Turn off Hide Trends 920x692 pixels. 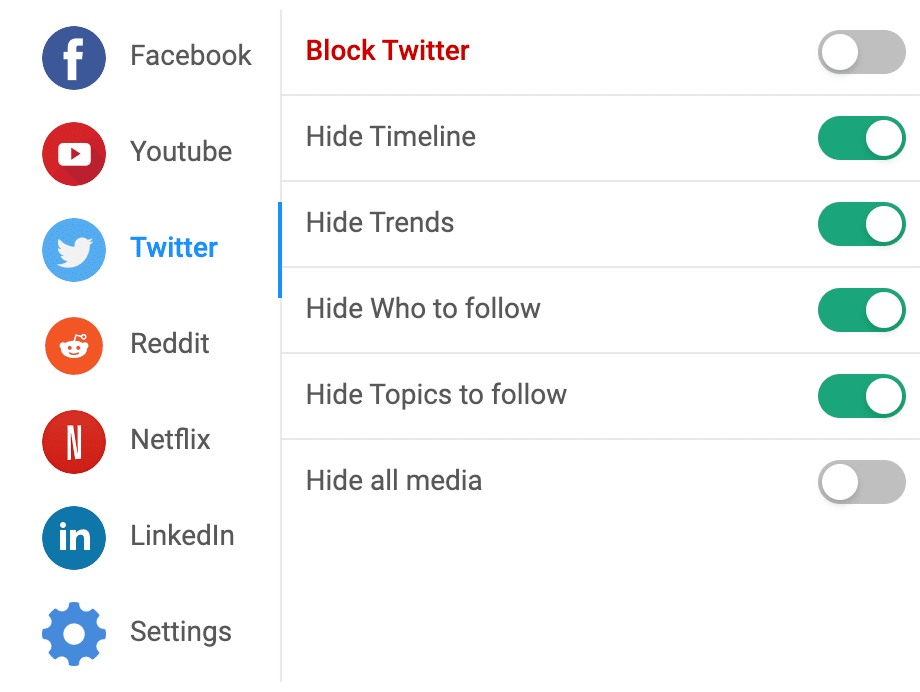click(x=861, y=224)
